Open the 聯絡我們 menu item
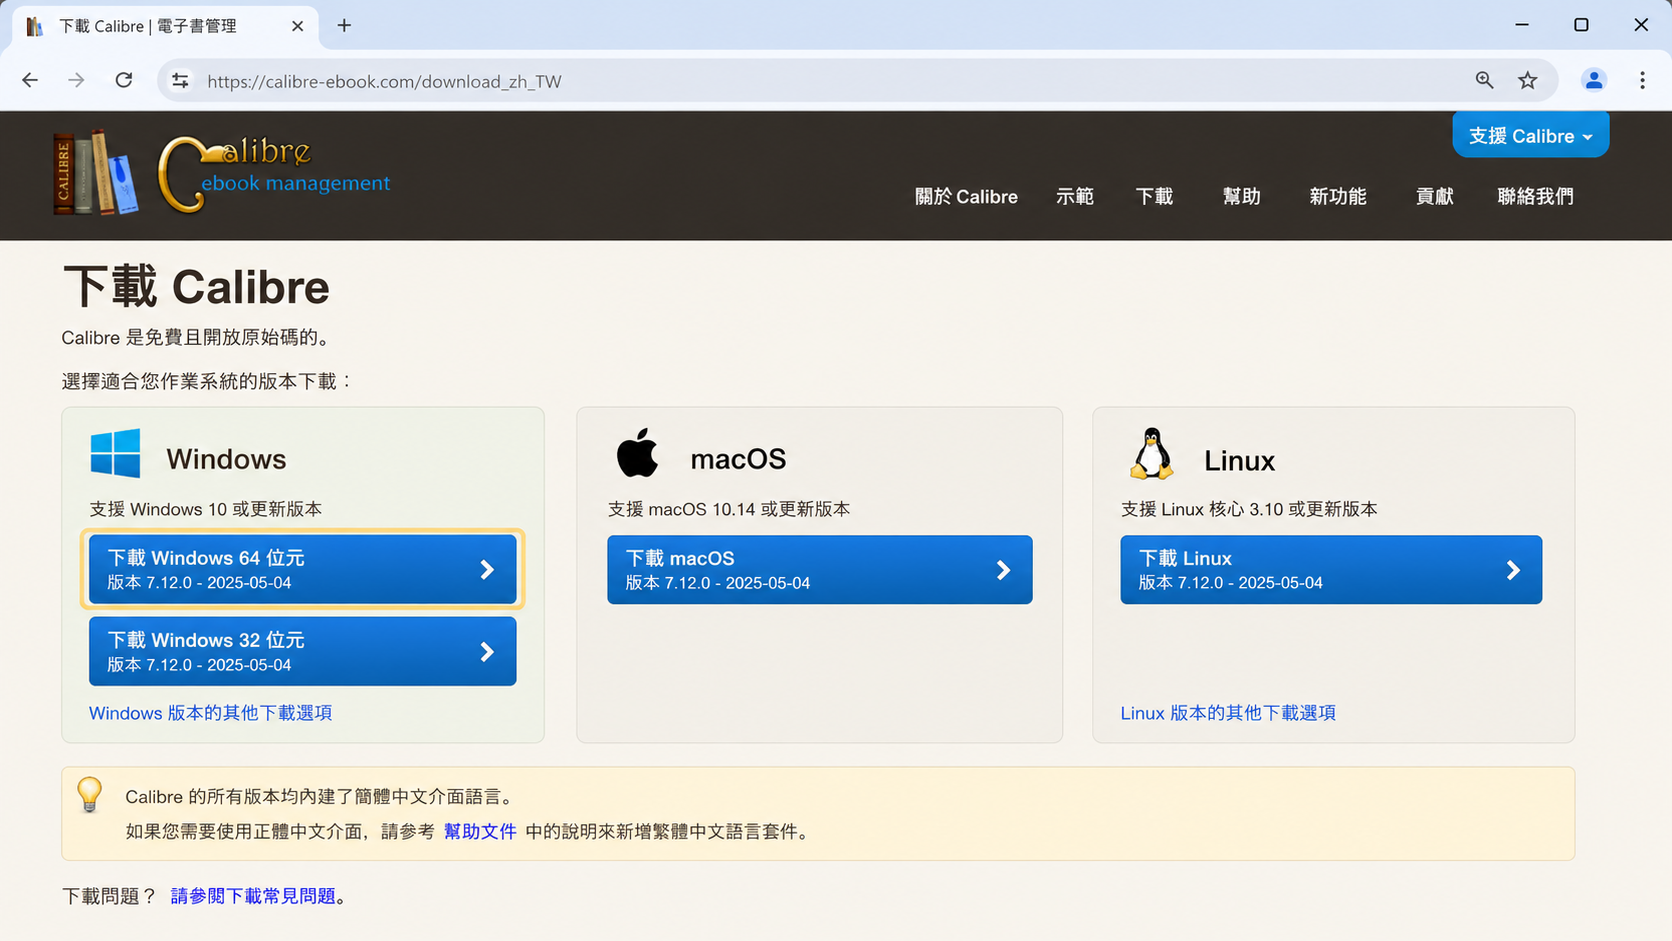1672x941 pixels. [1535, 197]
